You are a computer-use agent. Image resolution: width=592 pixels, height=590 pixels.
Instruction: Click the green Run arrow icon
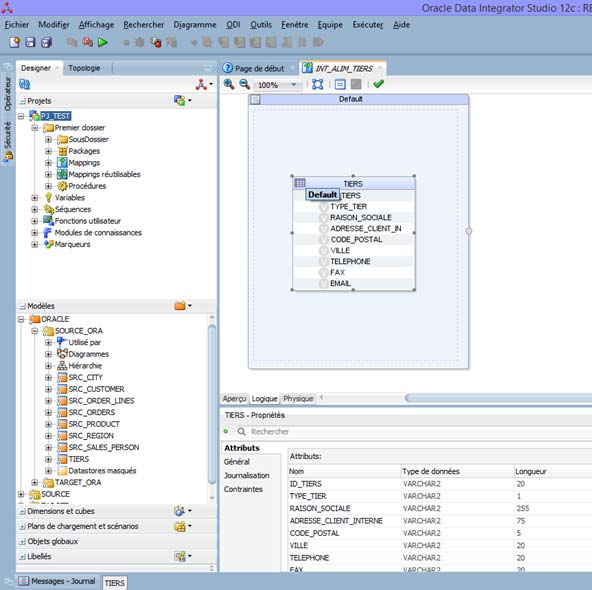pyautogui.click(x=103, y=42)
